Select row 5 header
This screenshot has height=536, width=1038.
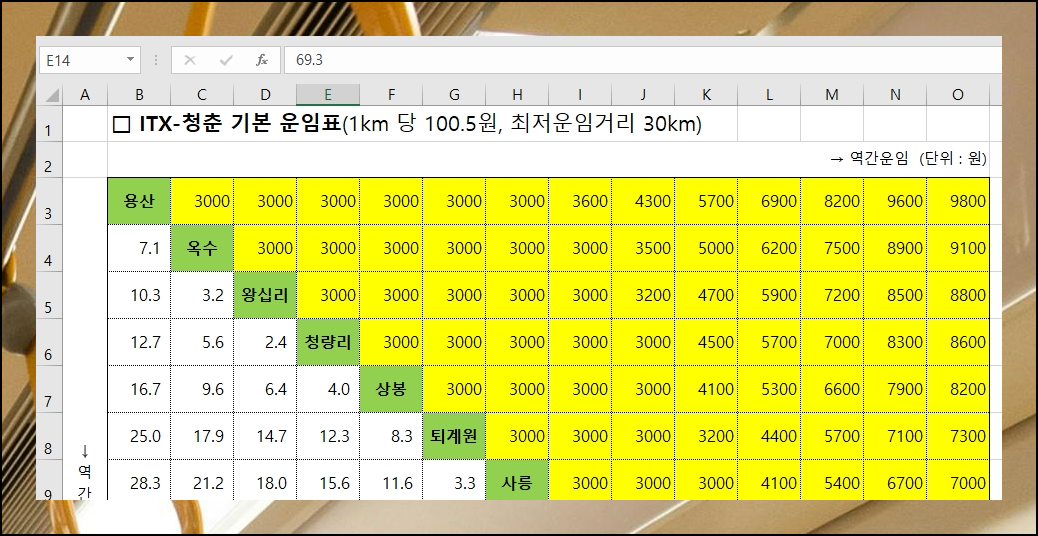48,295
